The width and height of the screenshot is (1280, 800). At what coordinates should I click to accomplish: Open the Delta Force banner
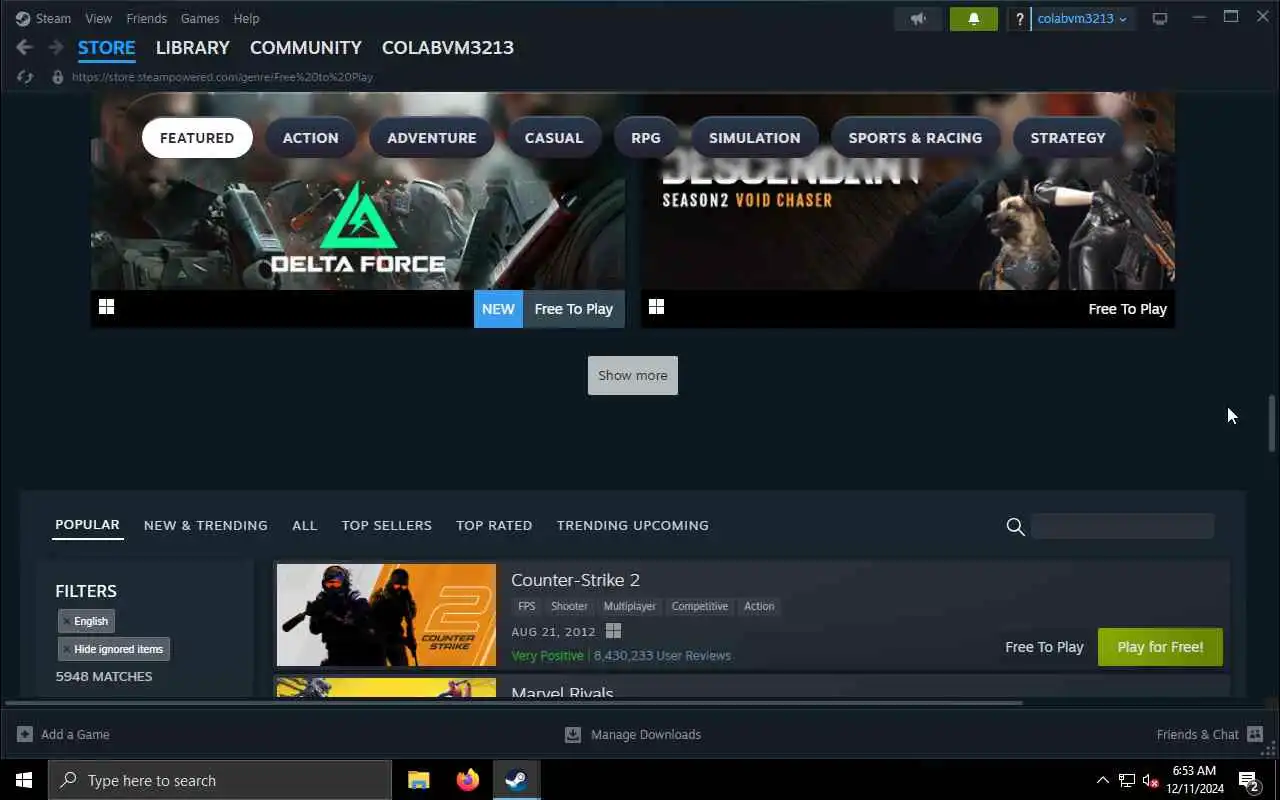tap(358, 210)
